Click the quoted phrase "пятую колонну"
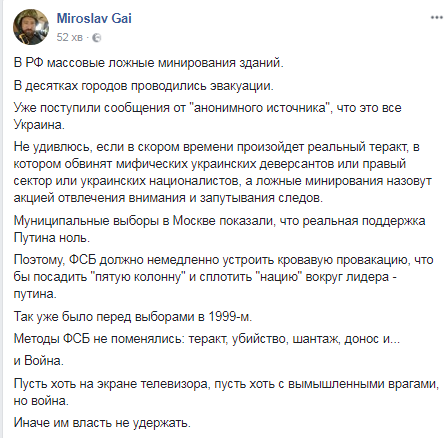This screenshot has width=448, height=438. click(138, 277)
